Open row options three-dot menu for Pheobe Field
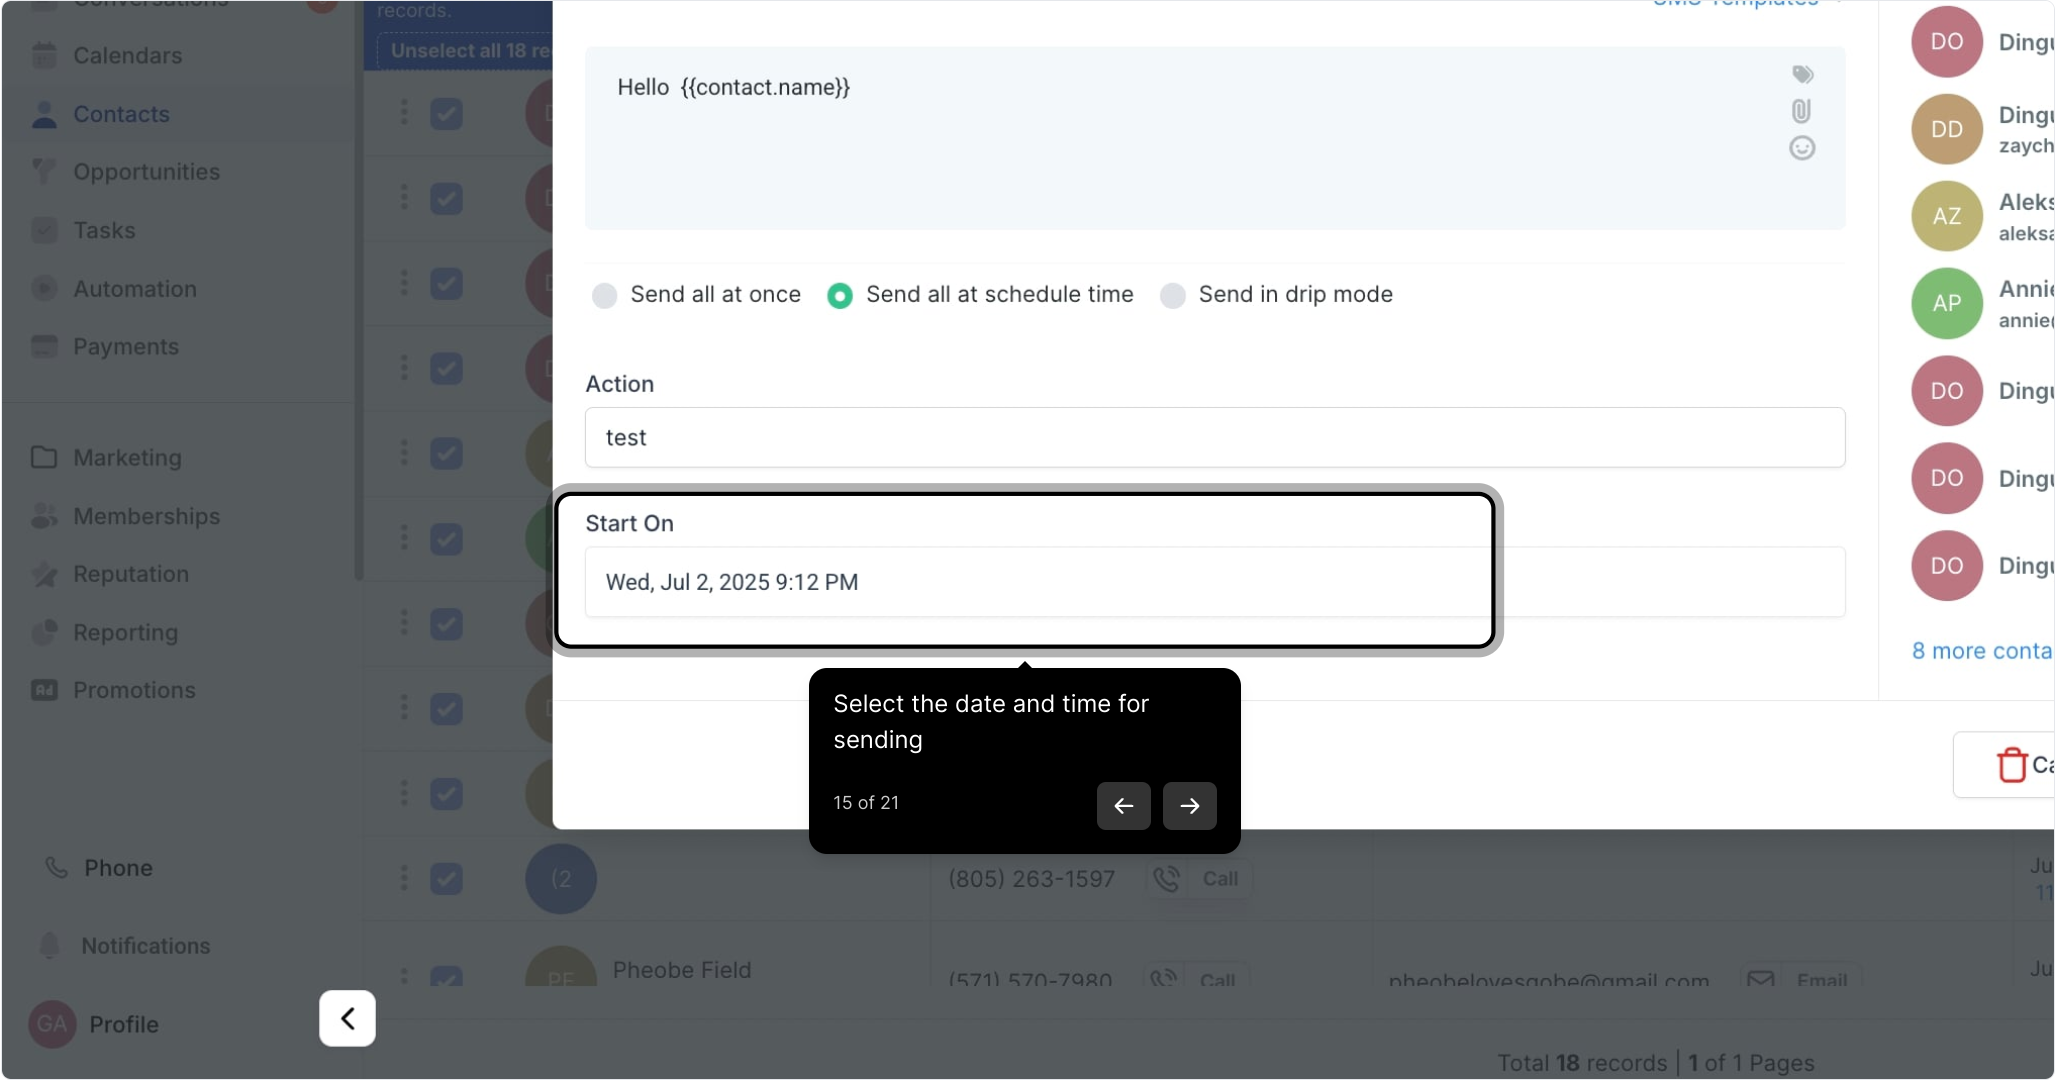This screenshot has width=2056, height=1080. [x=404, y=975]
